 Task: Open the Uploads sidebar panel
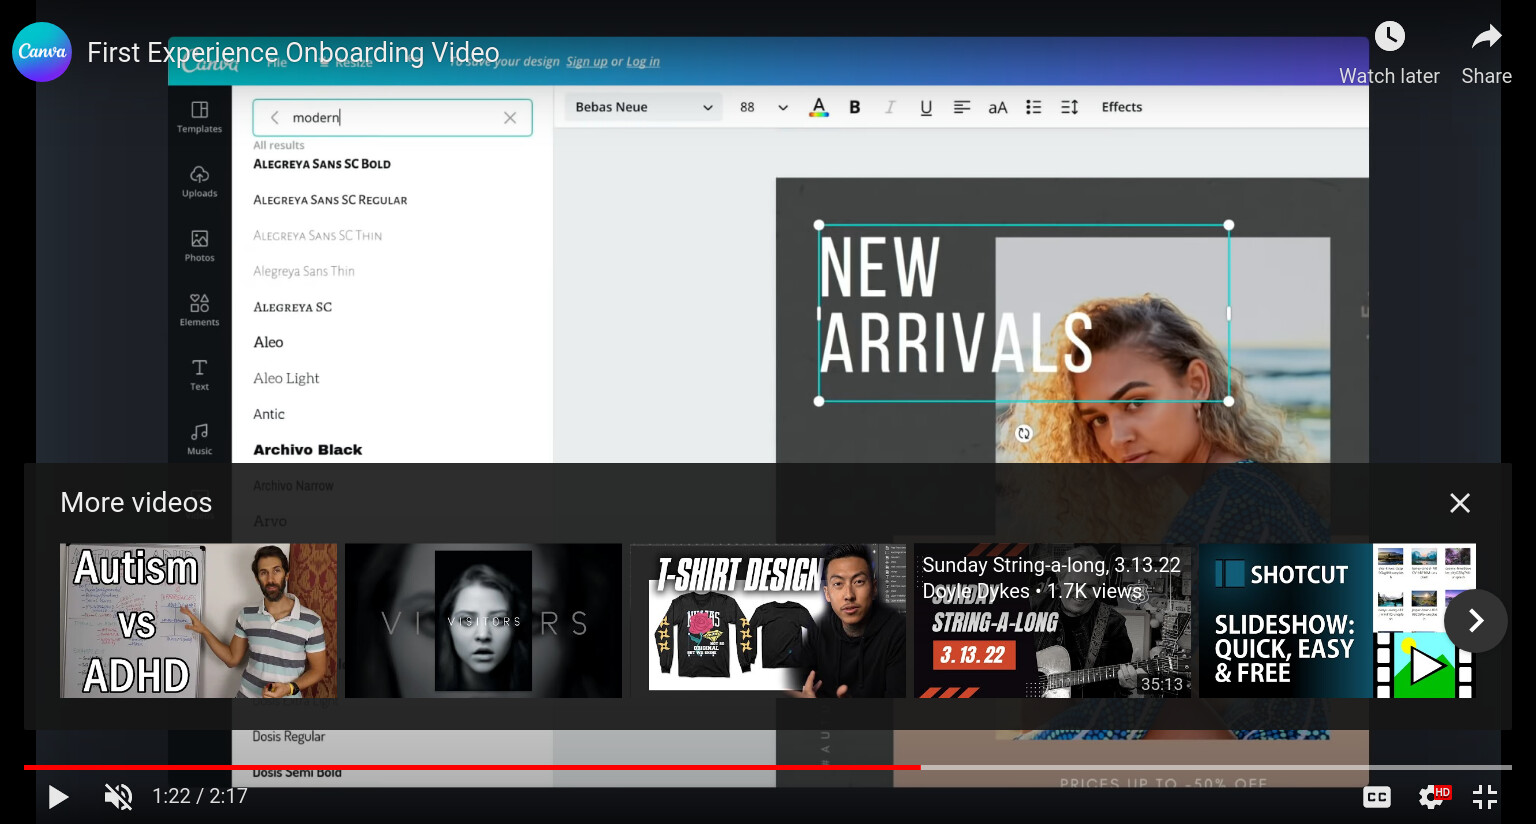coord(200,181)
